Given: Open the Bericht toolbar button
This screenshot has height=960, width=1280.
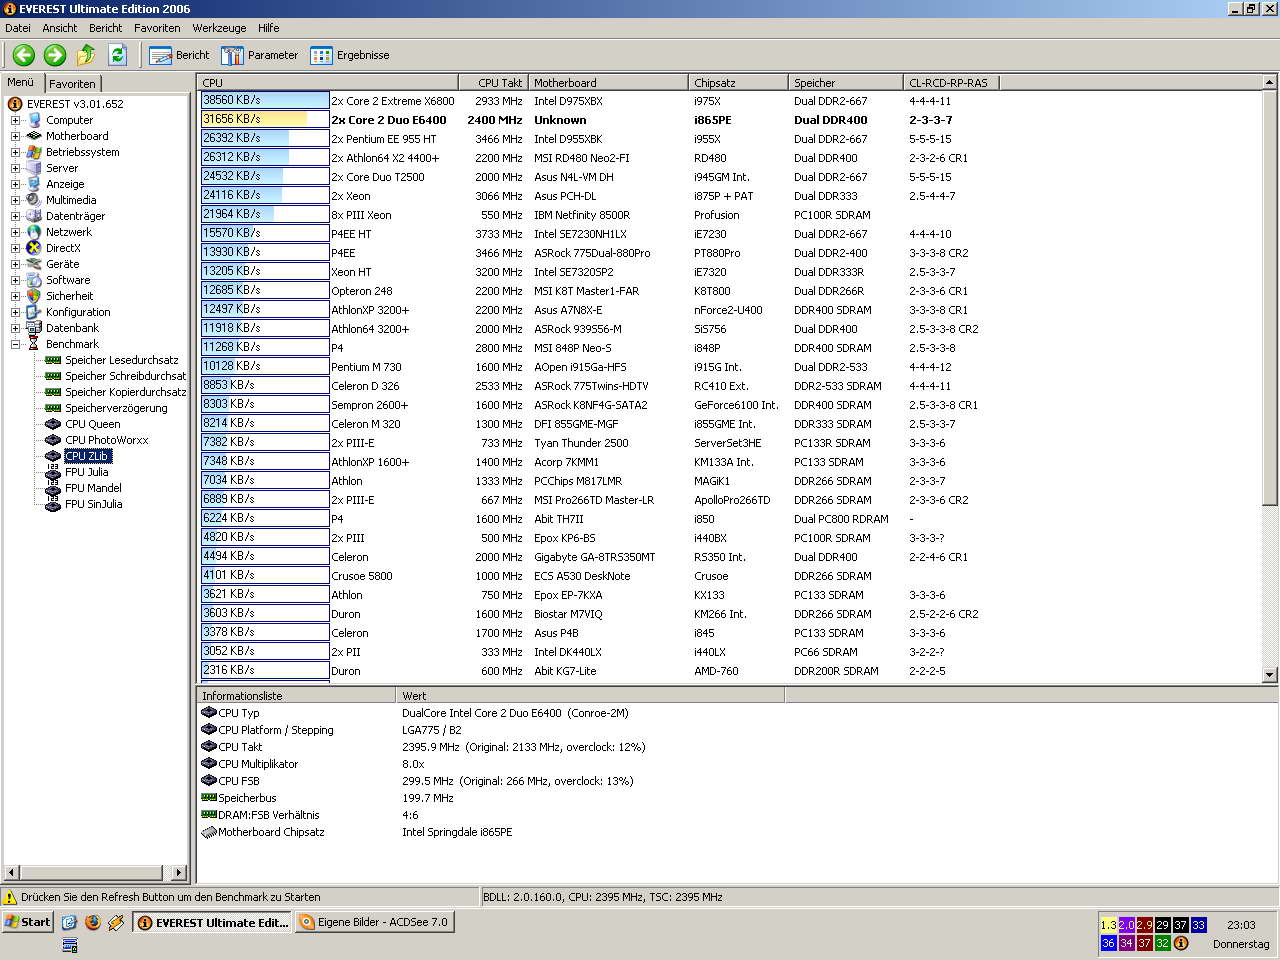Looking at the screenshot, I should tap(180, 55).
